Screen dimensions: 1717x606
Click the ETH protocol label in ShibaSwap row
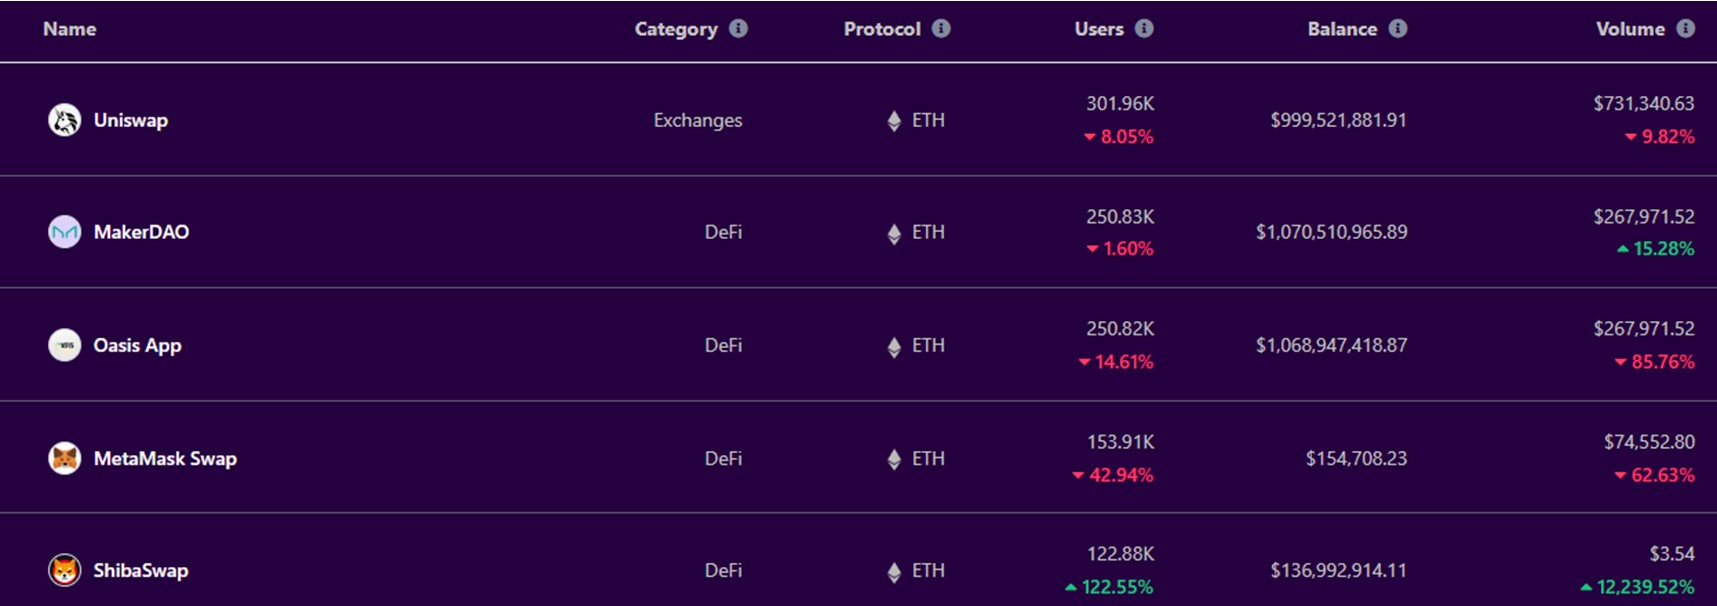928,571
